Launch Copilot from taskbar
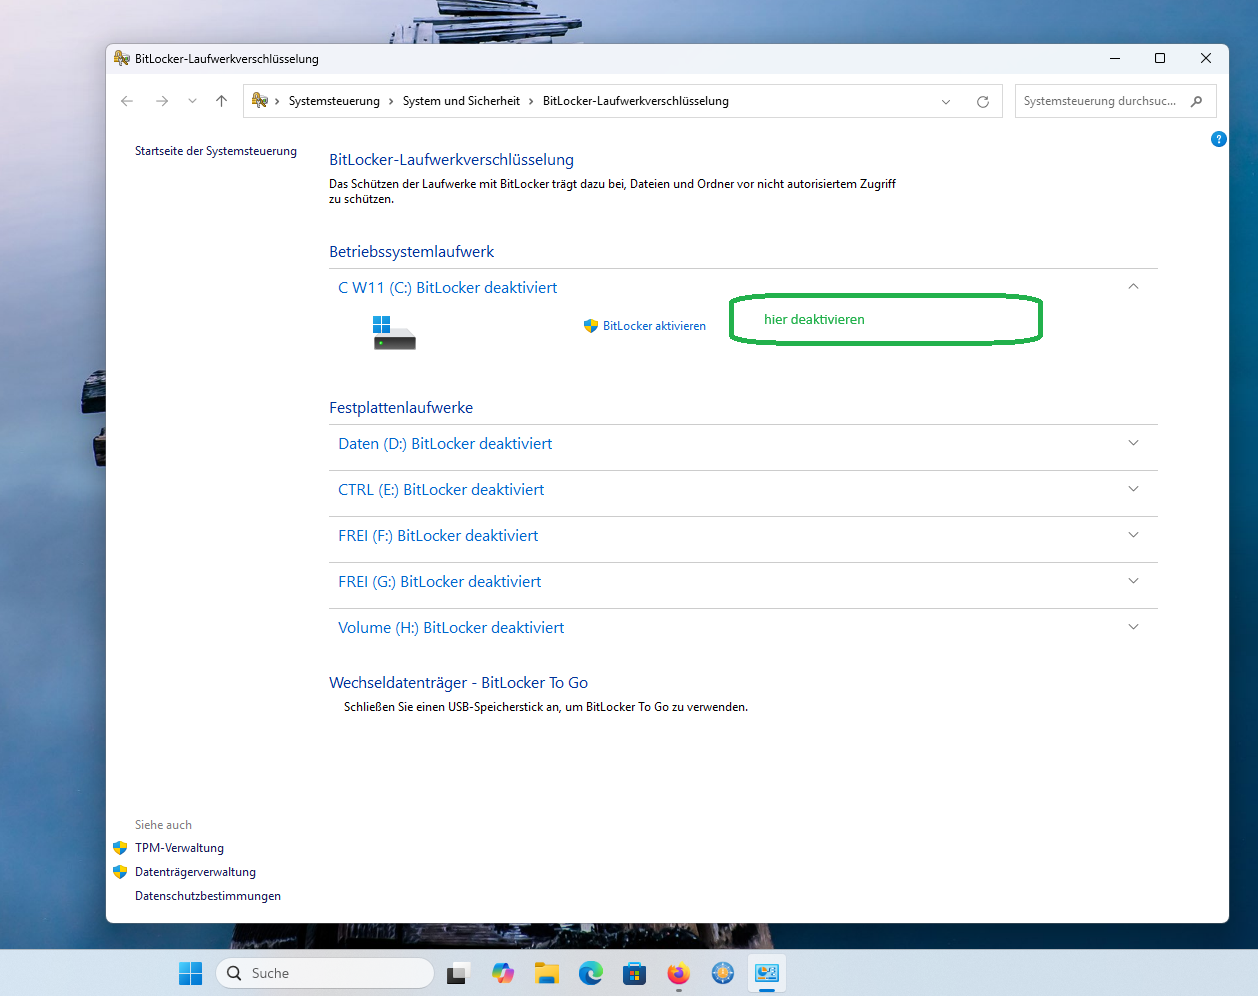 pos(503,973)
